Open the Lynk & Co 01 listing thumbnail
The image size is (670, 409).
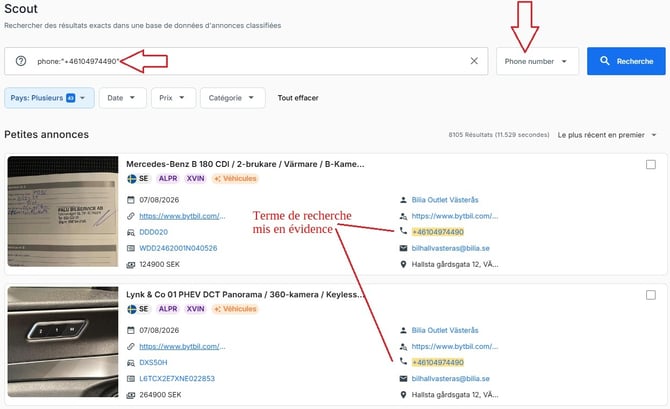[63, 342]
